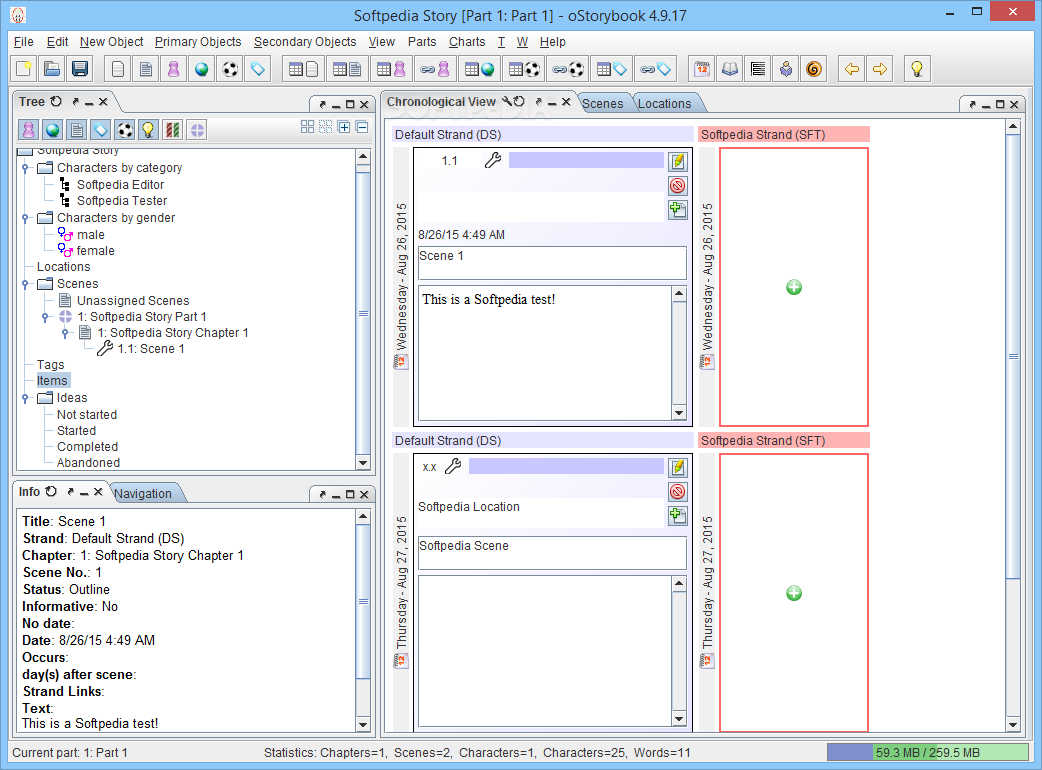Viewport: 1042px width, 770px height.
Task: Open the Primary Objects menu
Action: pos(198,42)
